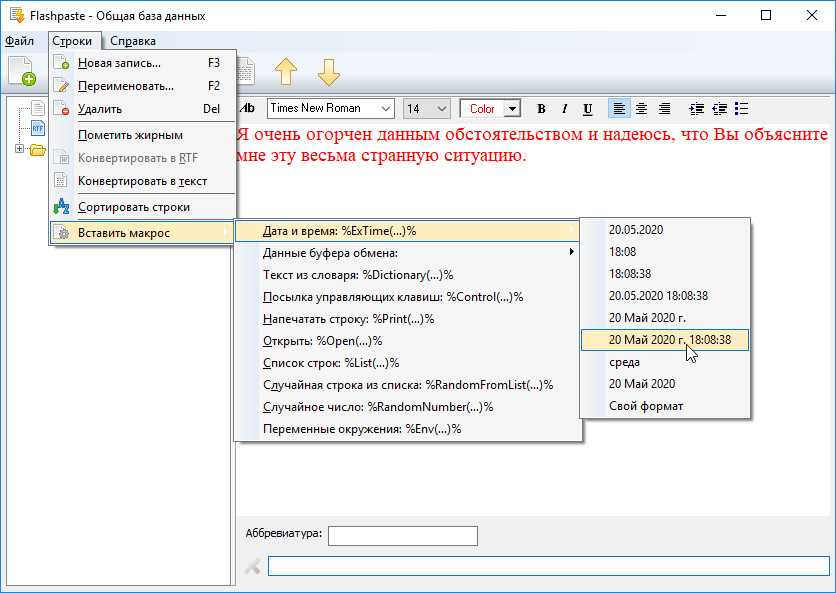Select the text document tree item icon
The image size is (836, 593).
(x=38, y=108)
